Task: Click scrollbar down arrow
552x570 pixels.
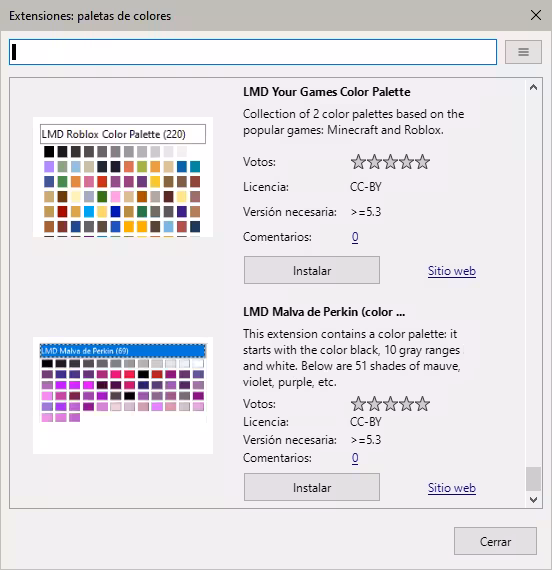Action: (533, 500)
